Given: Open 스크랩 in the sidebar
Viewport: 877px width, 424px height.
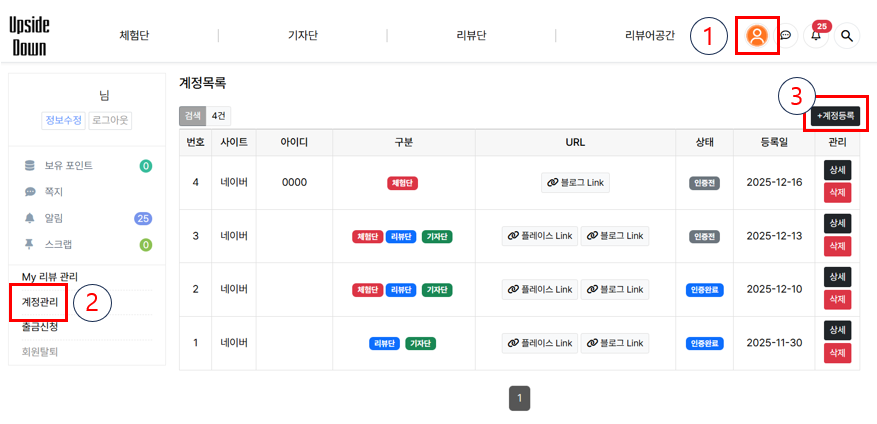Looking at the screenshot, I should [x=60, y=244].
